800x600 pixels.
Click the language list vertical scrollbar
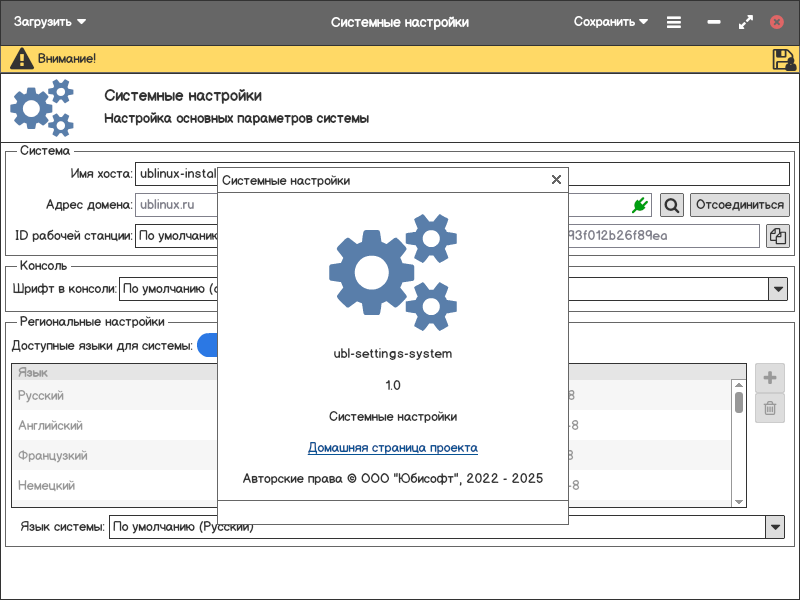click(x=739, y=402)
